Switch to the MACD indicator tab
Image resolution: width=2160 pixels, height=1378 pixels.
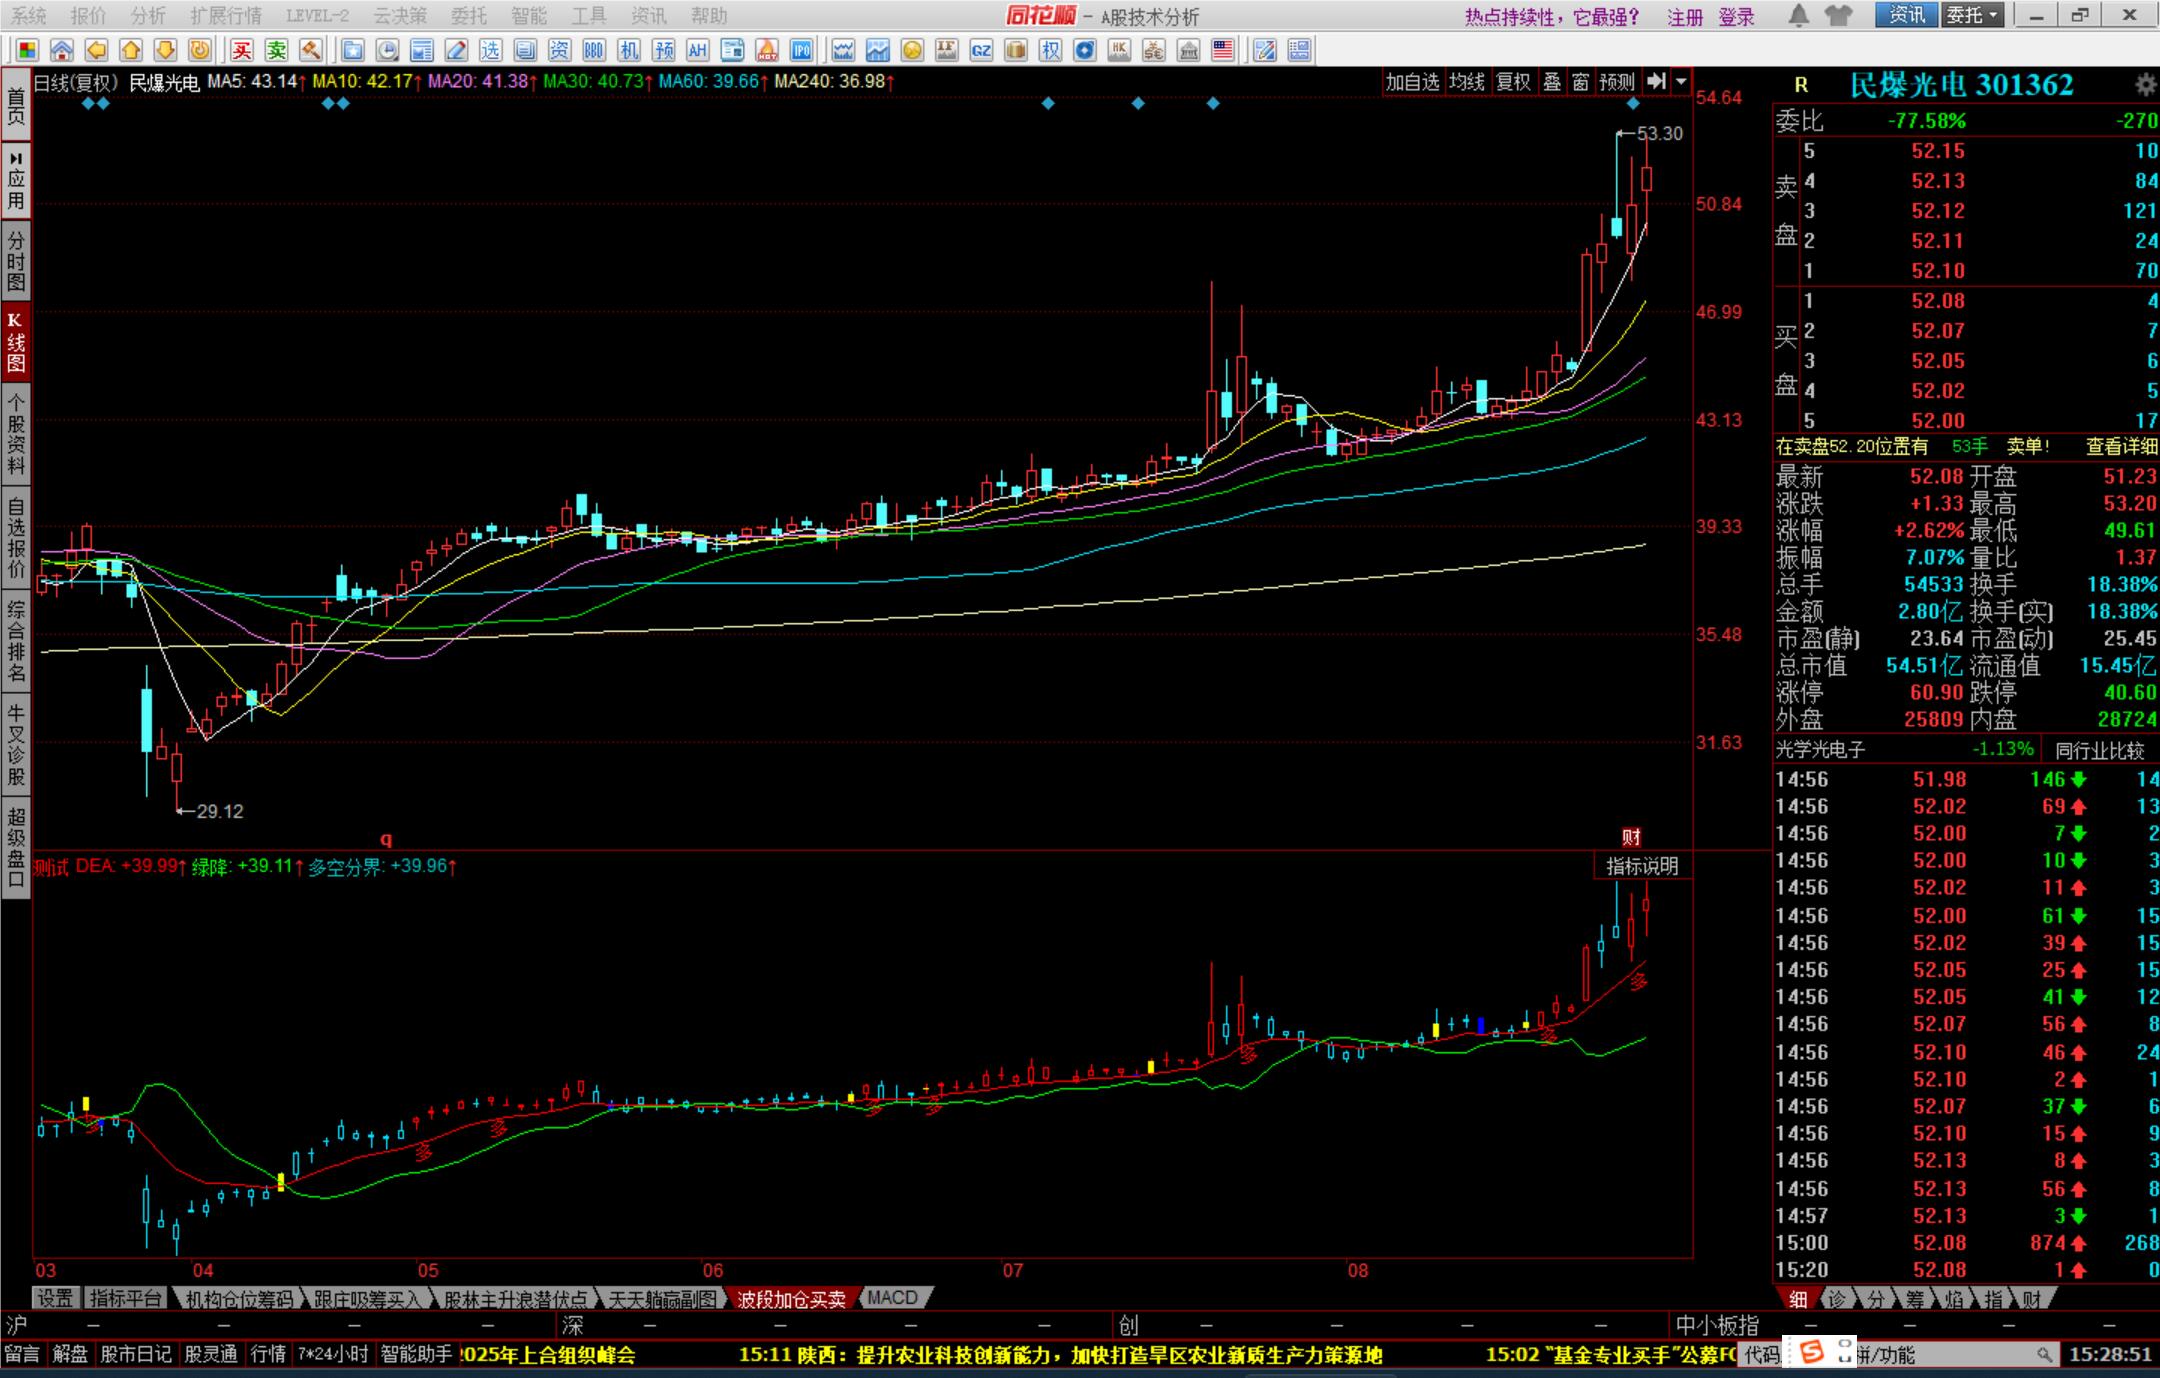pyautogui.click(x=892, y=1298)
